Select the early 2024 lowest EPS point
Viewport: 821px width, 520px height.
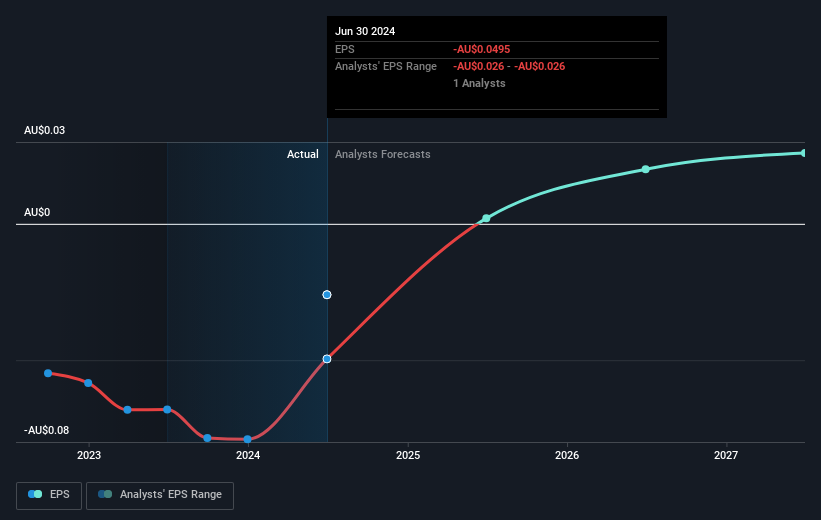coord(248,439)
